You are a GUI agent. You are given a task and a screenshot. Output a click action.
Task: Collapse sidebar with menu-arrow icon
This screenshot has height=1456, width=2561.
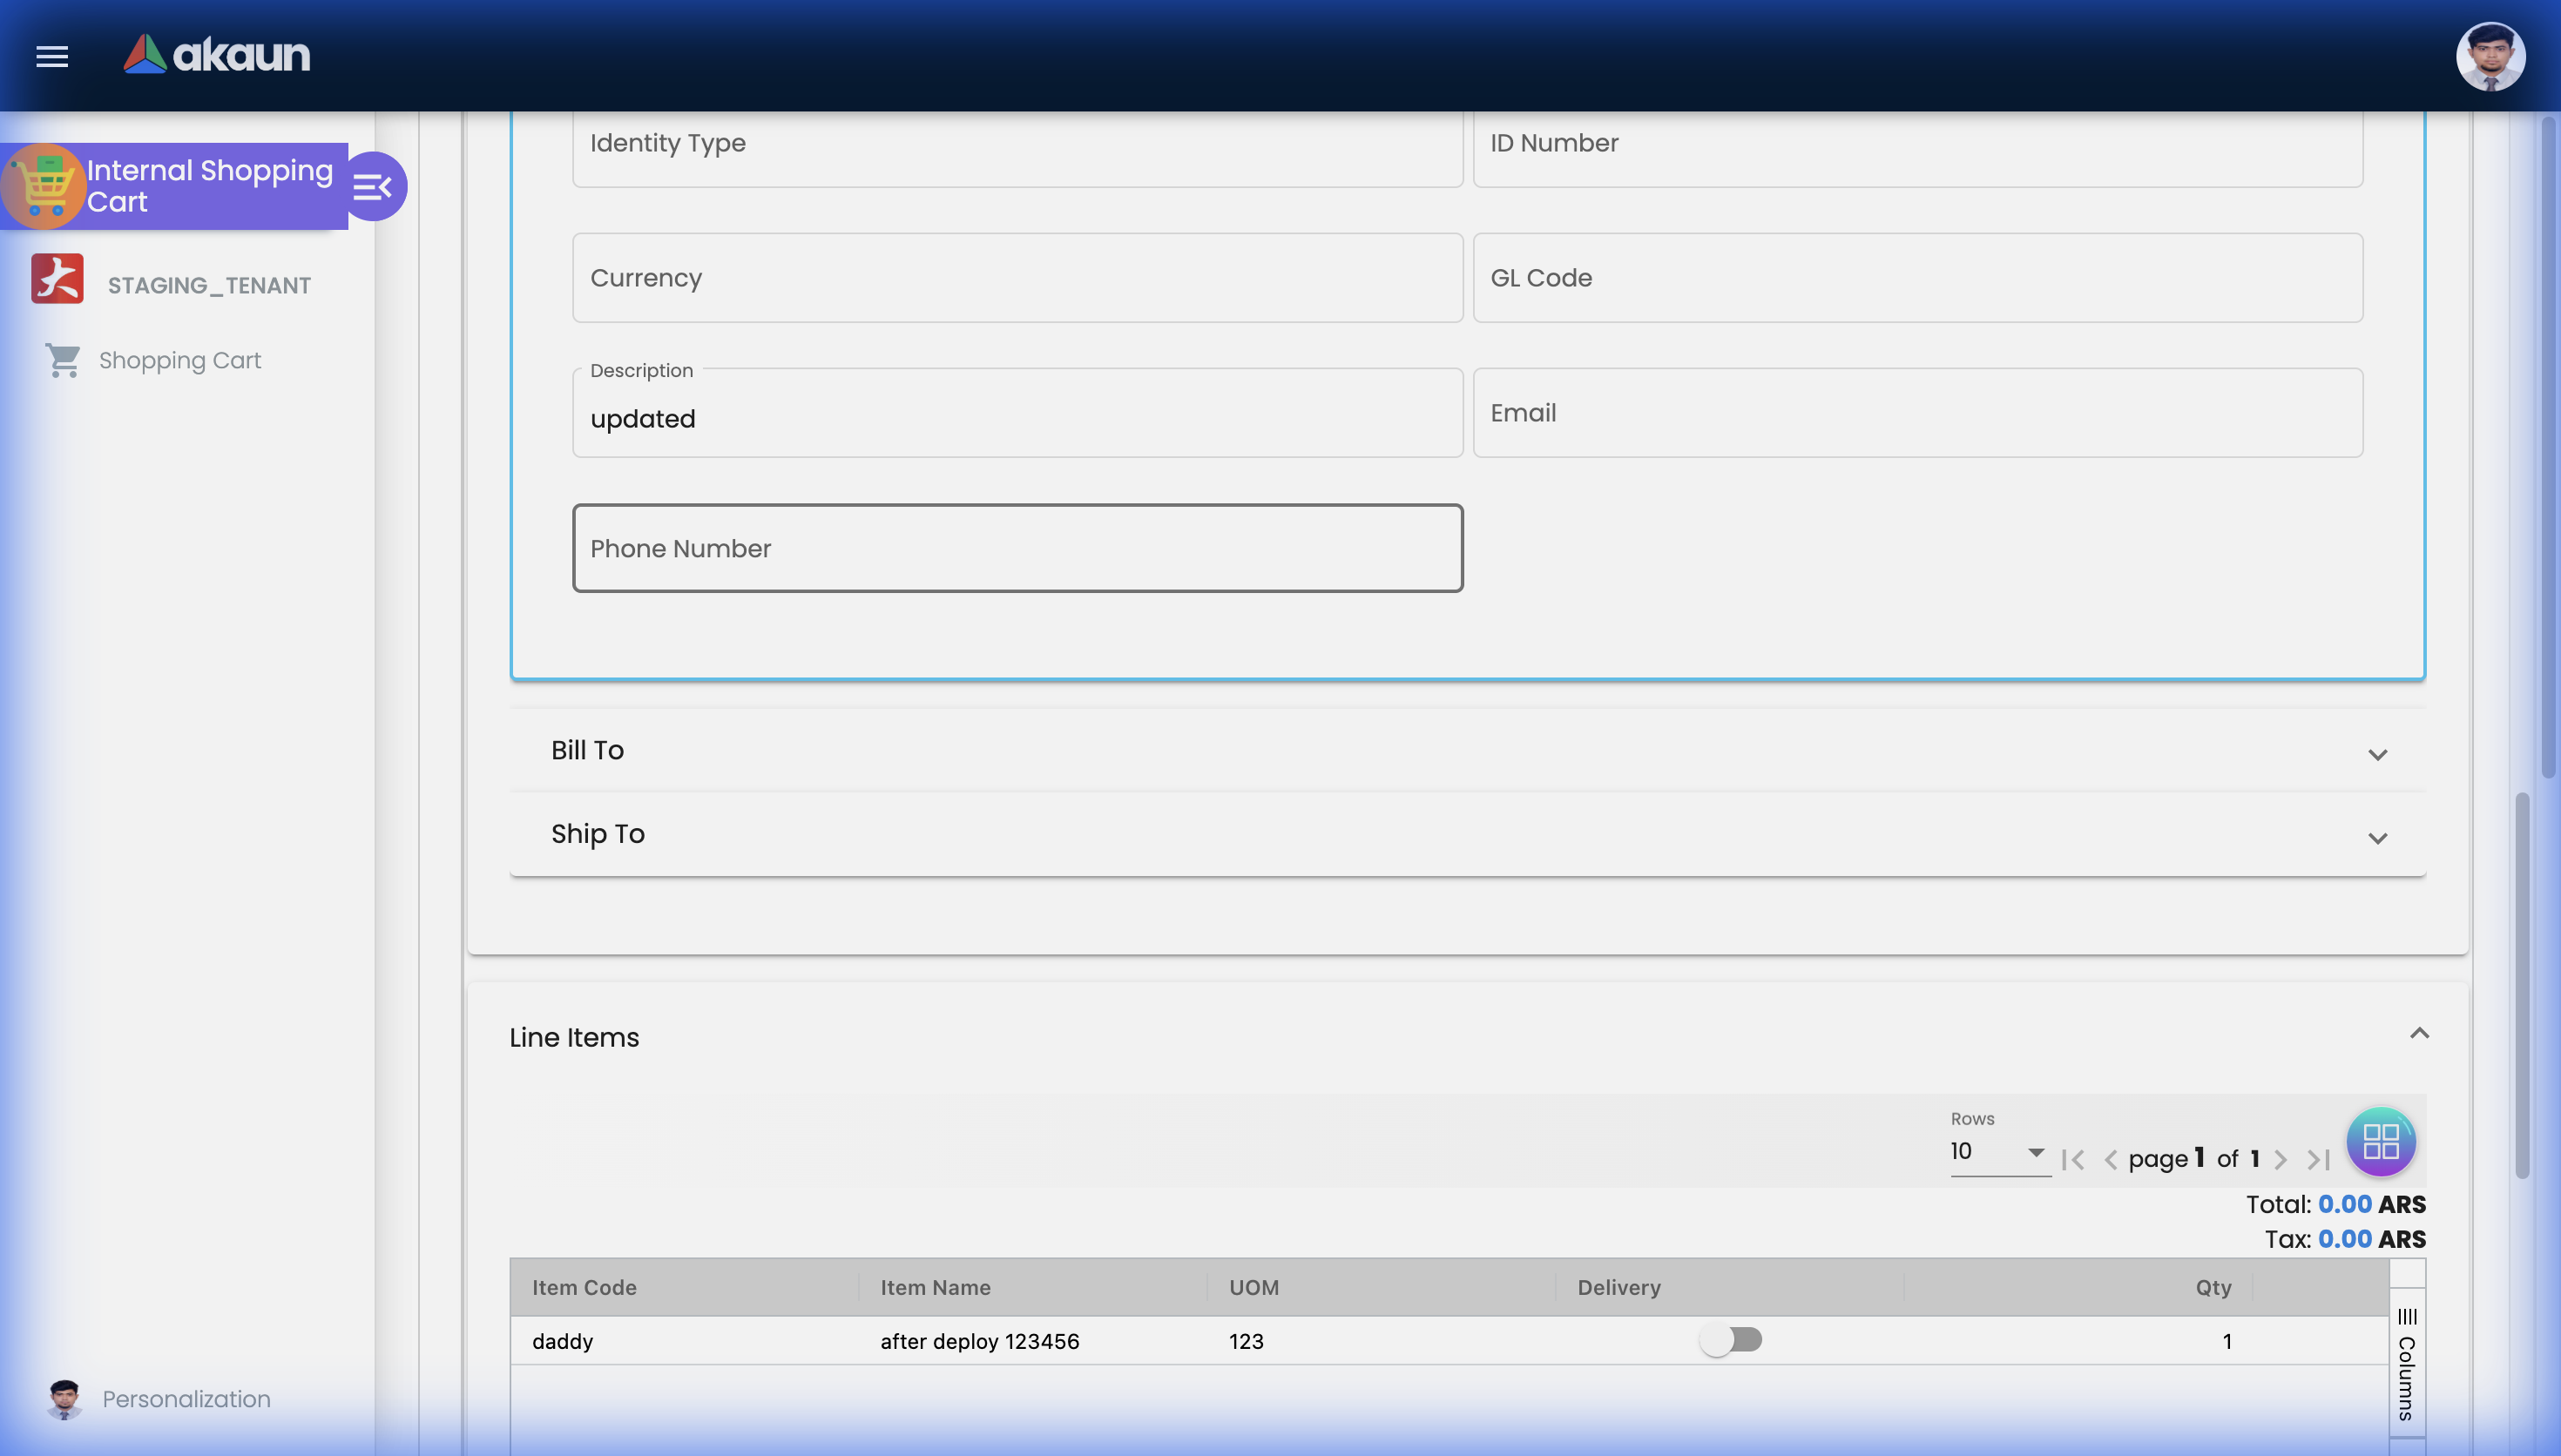372,187
